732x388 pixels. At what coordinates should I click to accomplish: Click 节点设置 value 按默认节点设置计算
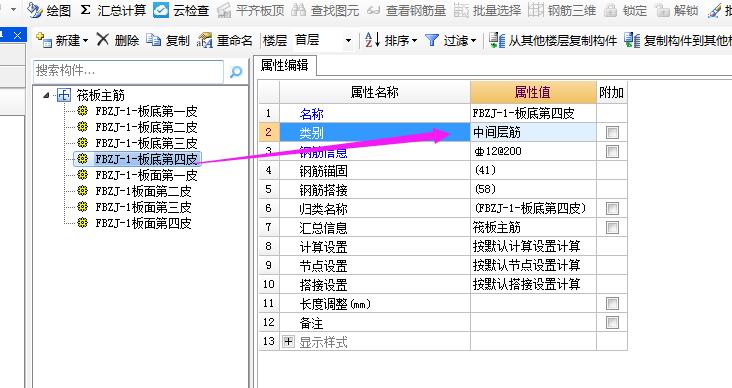click(x=533, y=266)
